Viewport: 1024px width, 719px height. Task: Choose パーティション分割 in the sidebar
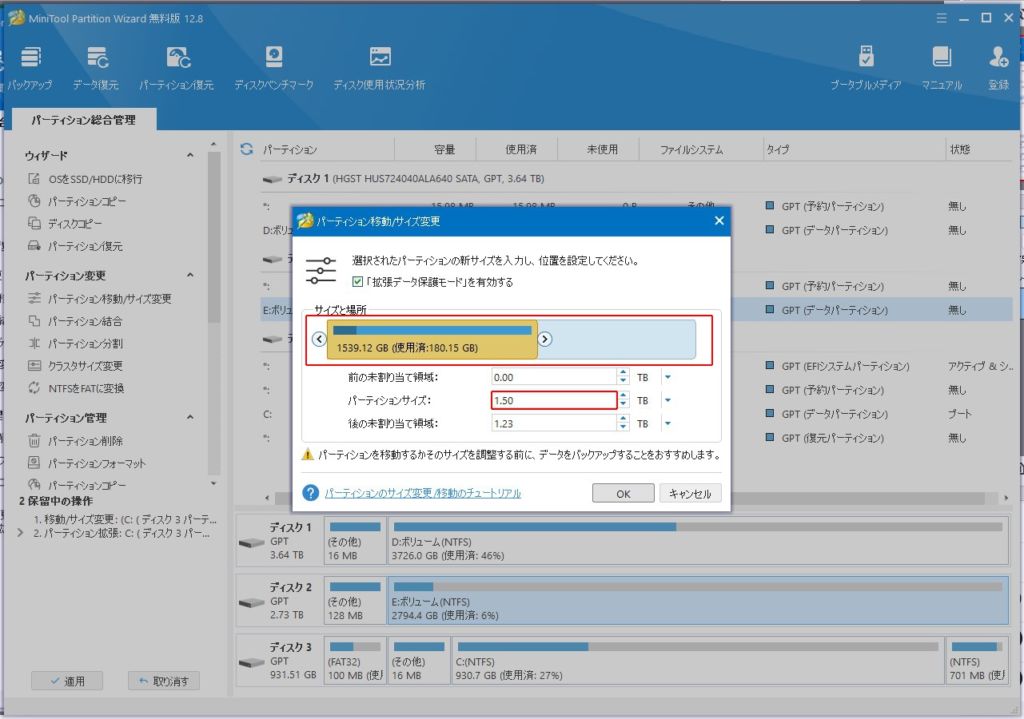click(x=85, y=343)
